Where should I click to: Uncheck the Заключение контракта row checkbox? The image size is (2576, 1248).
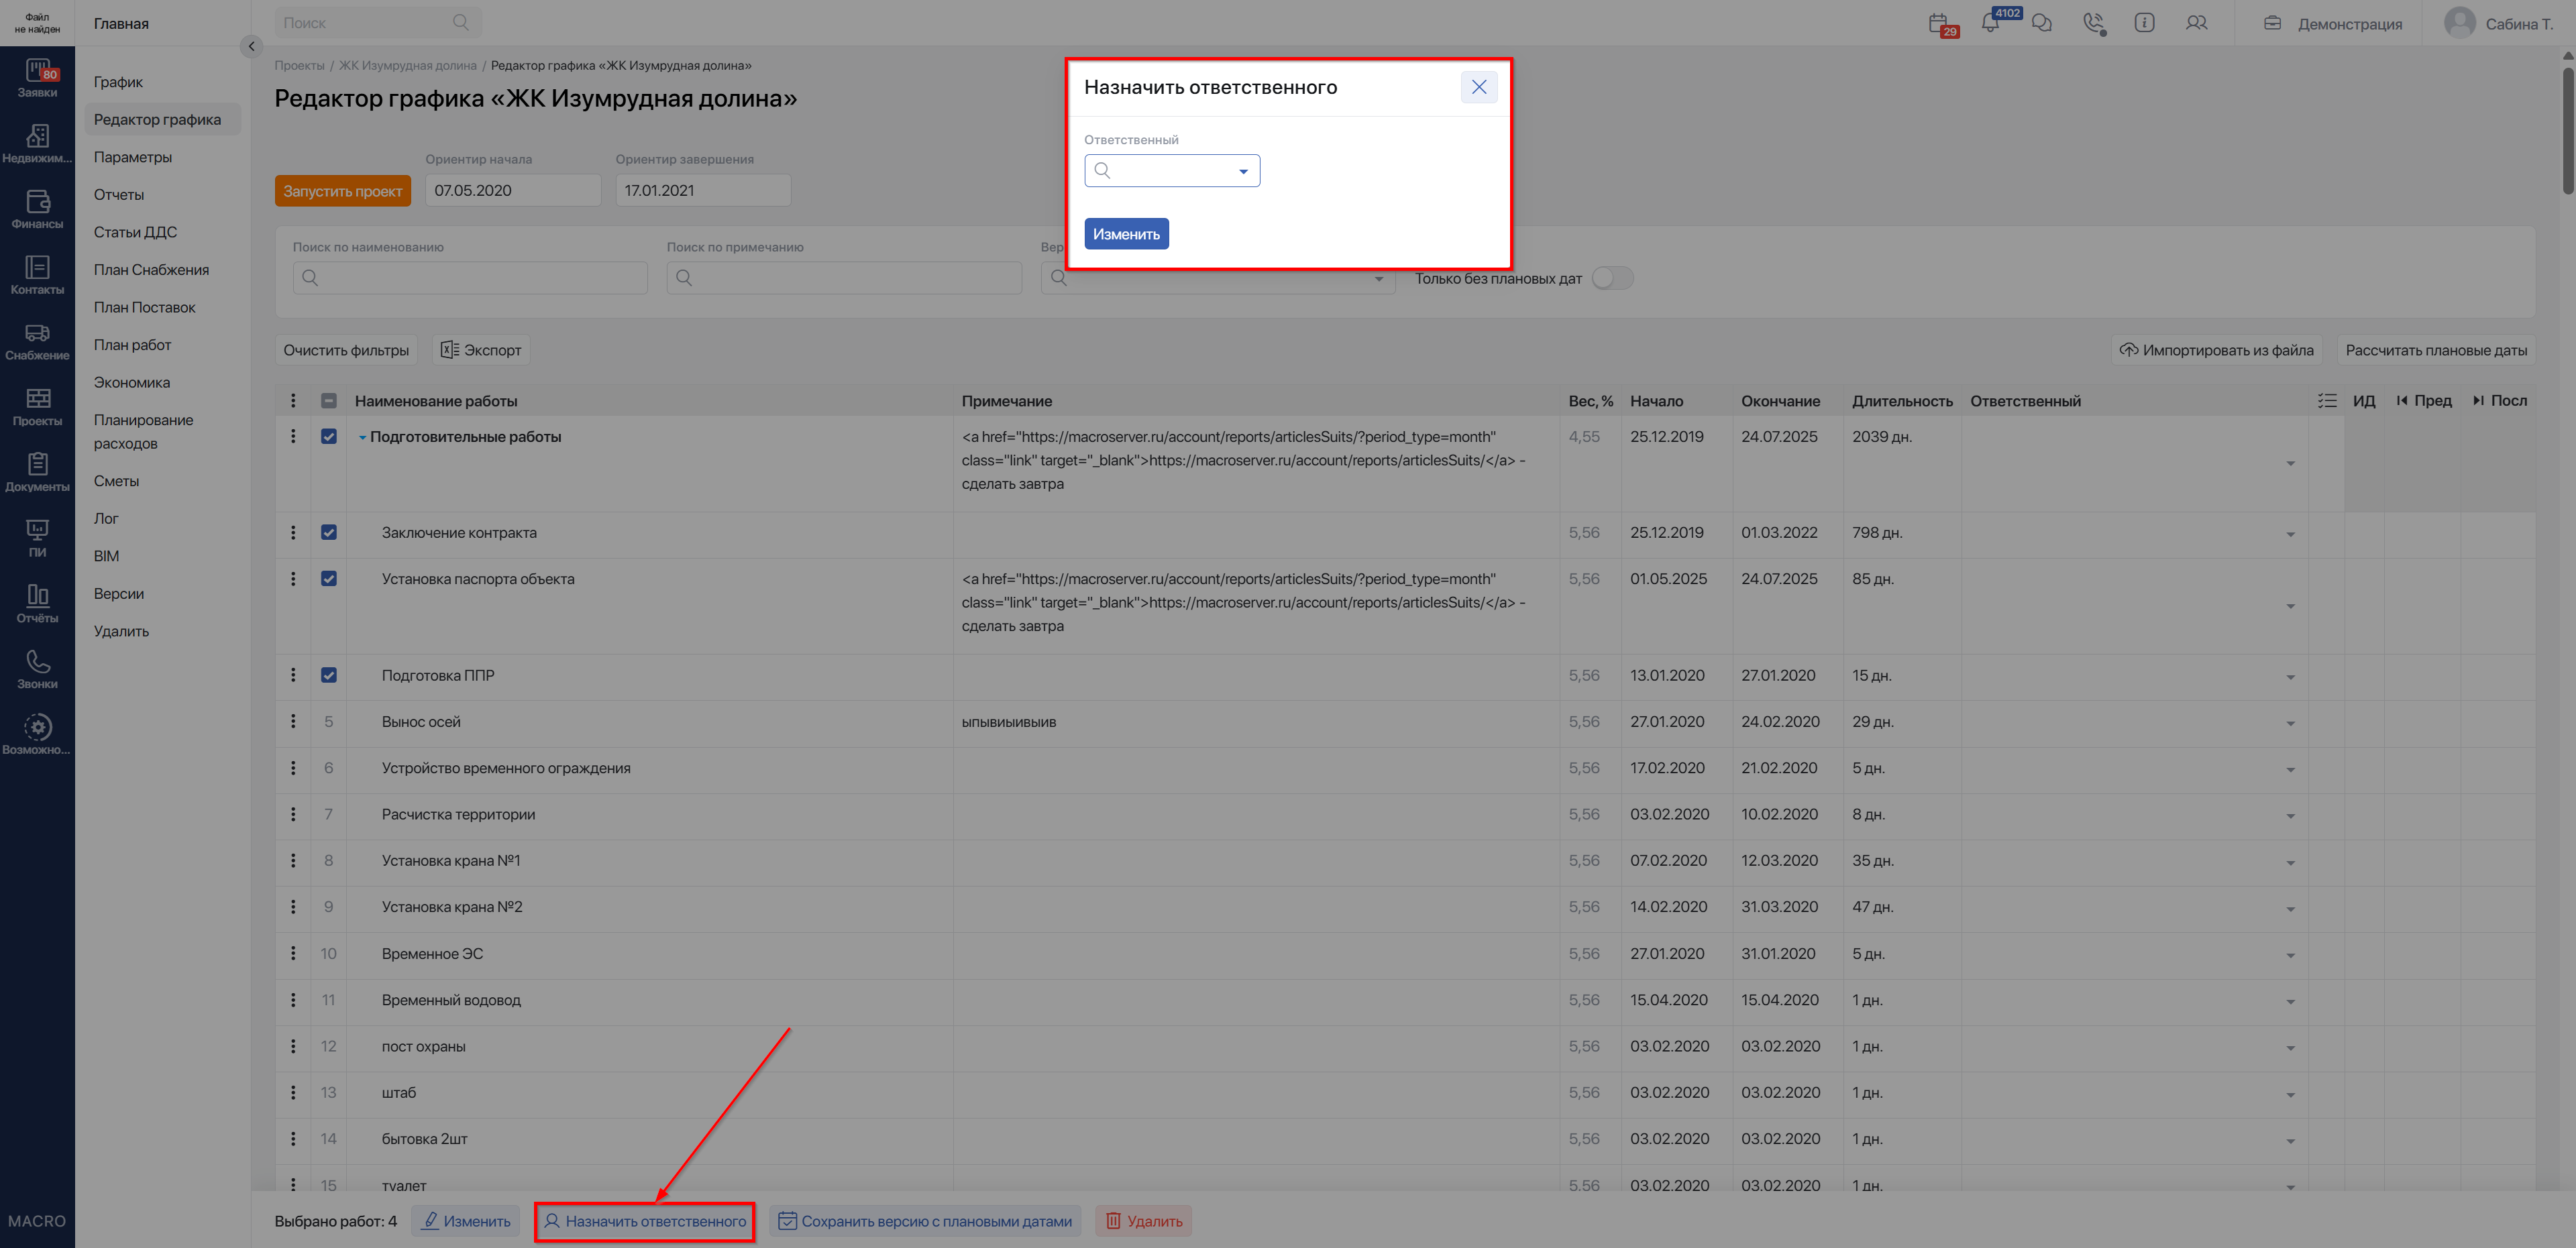click(x=329, y=532)
